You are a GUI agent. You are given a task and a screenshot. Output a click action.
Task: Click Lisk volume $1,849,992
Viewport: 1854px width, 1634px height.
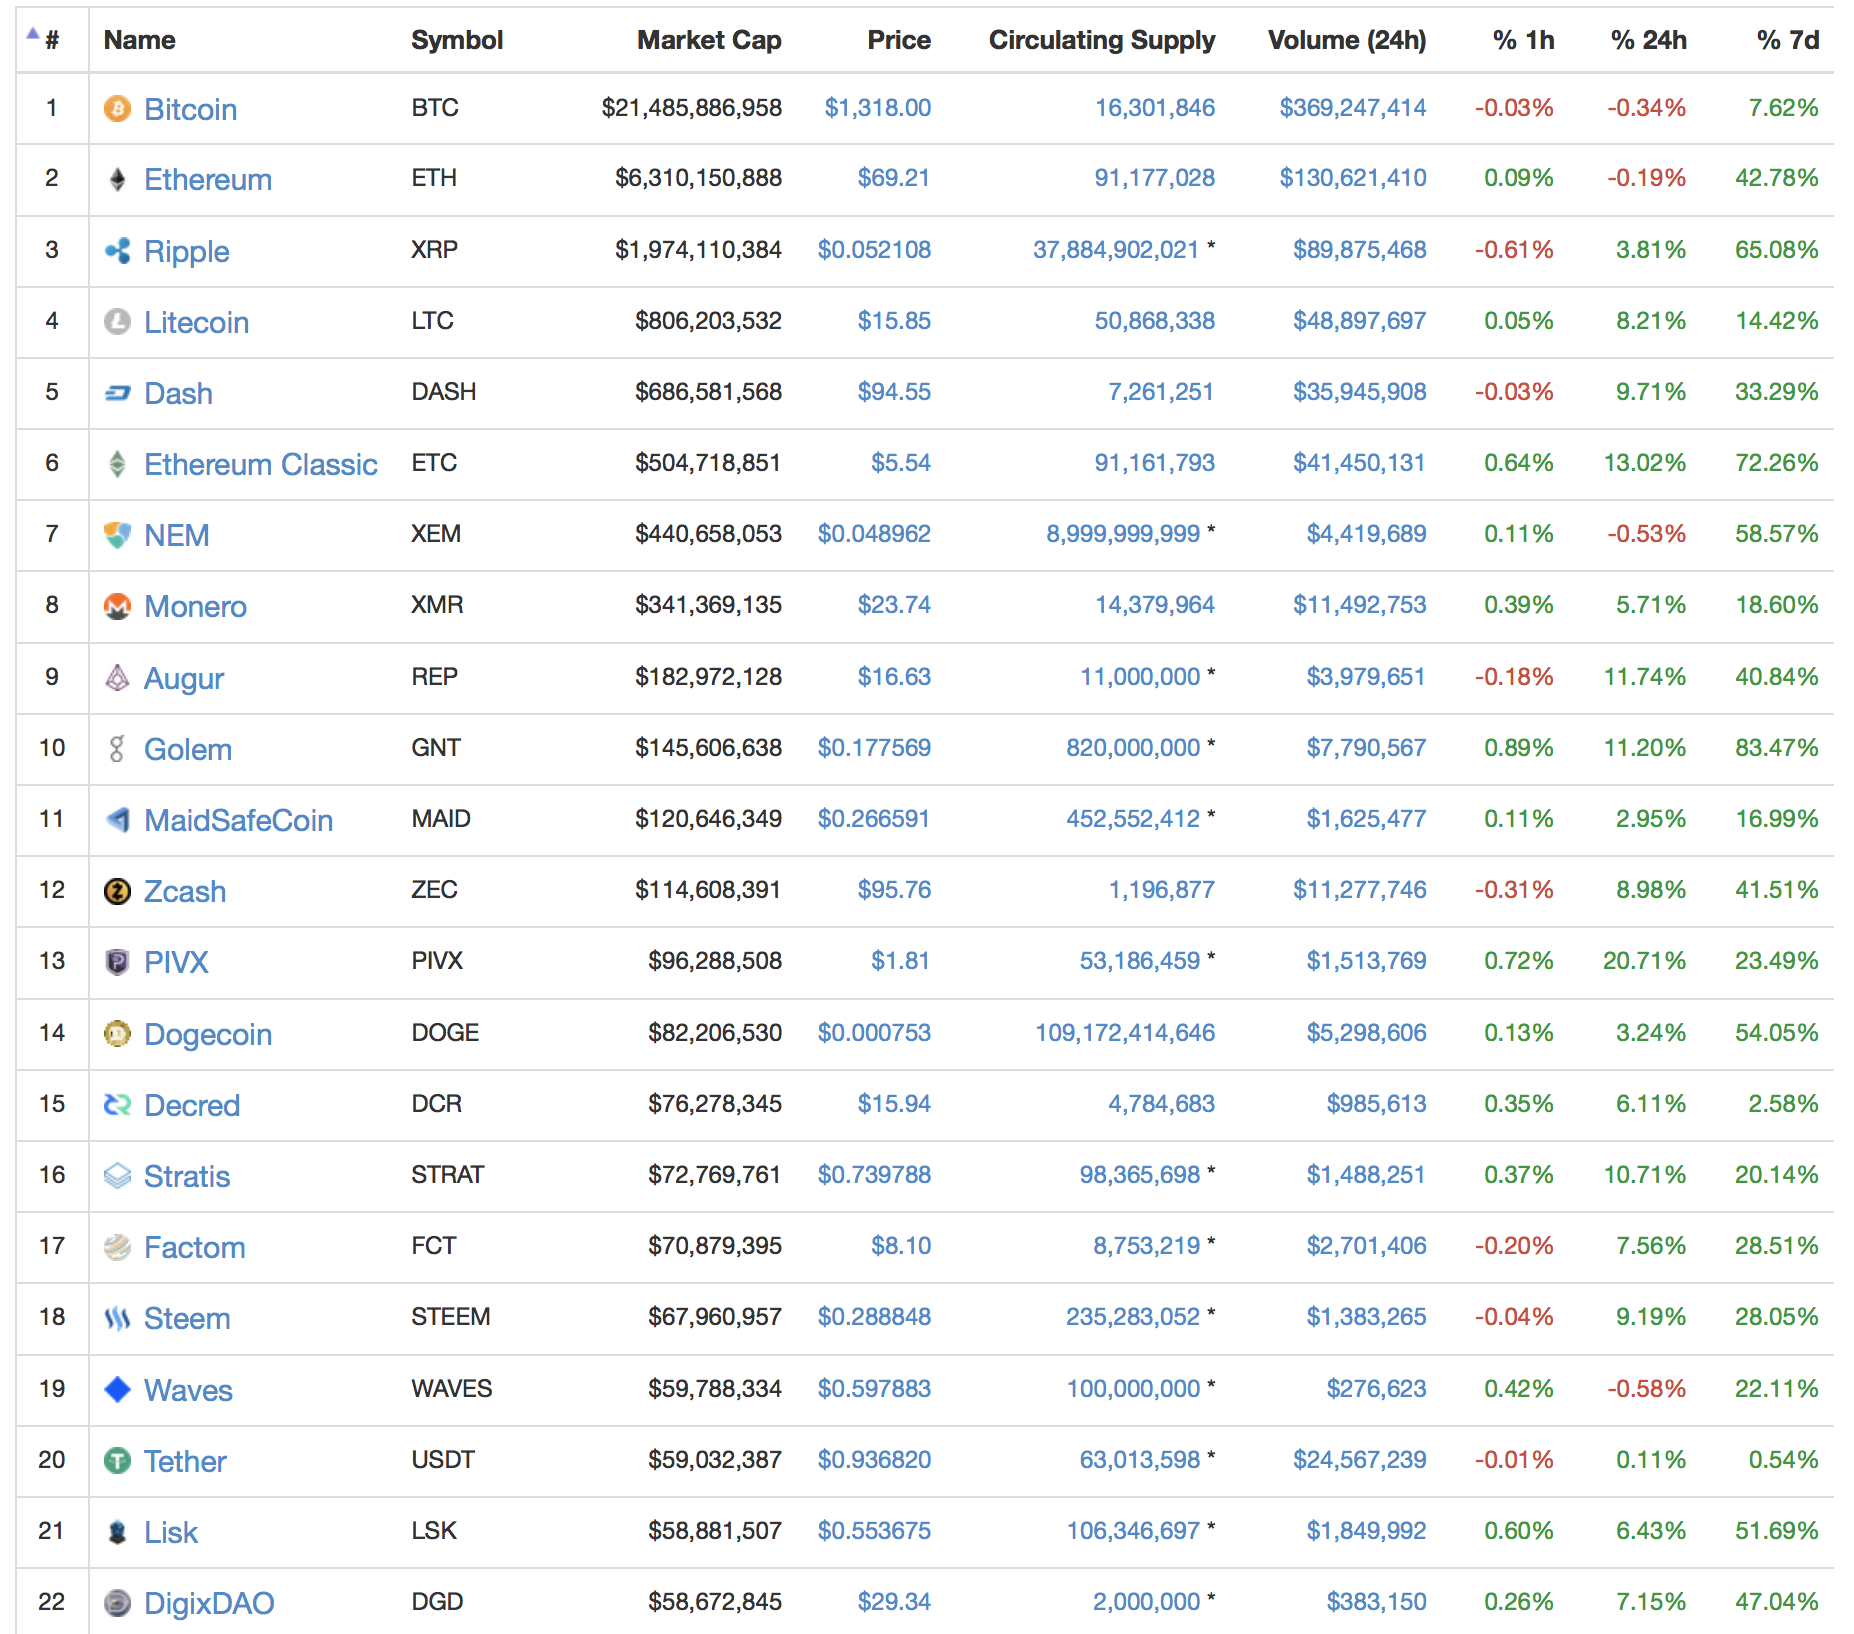coord(1366,1531)
